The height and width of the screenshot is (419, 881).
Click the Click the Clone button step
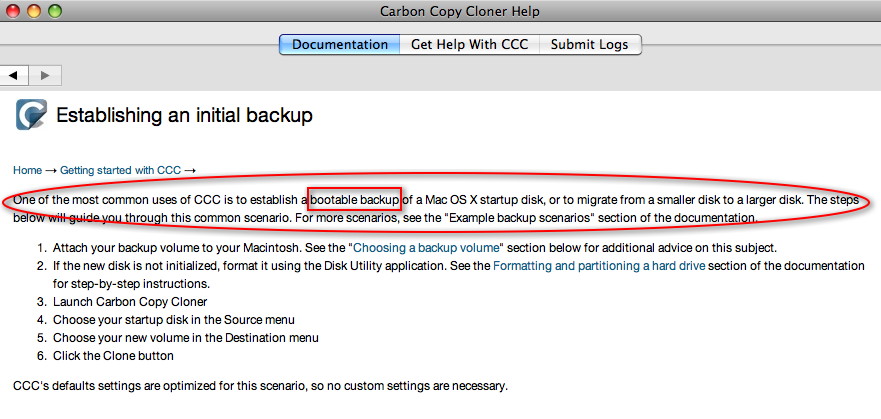(113, 356)
